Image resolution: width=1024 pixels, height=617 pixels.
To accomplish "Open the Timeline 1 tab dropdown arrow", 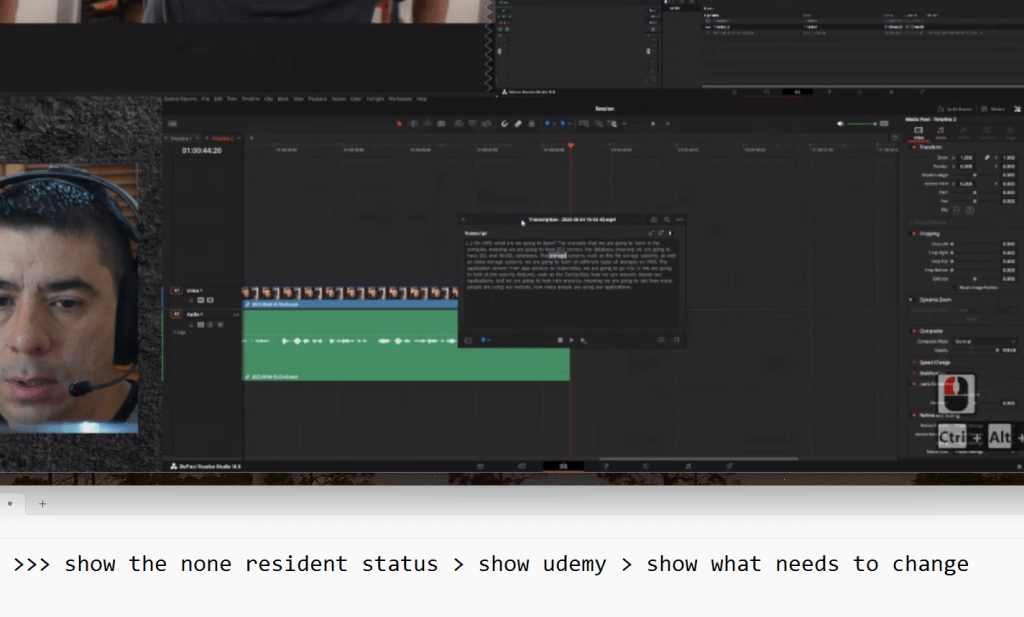I will tap(199, 138).
